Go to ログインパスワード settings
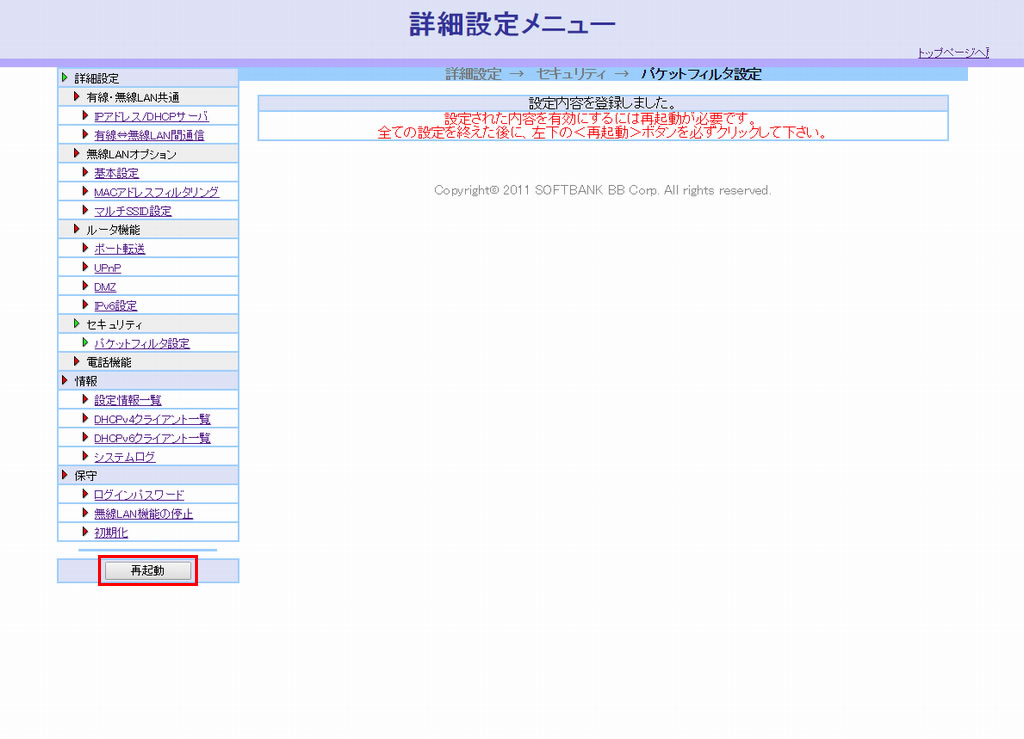The image size is (1024, 739). 139,495
